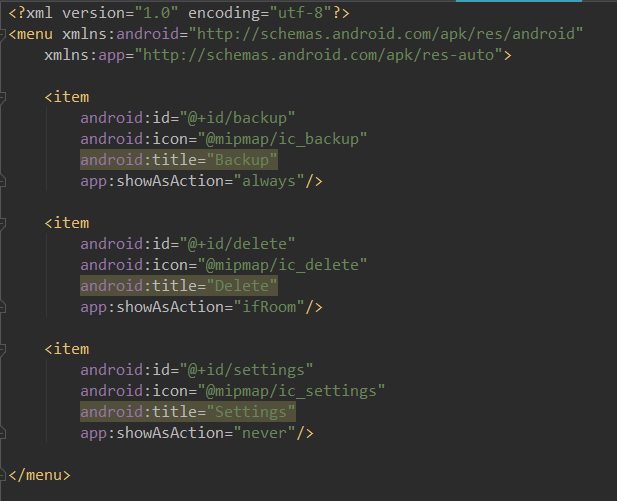Collapse the root <menu> tag fold marker
The image size is (617, 501).
(2, 34)
